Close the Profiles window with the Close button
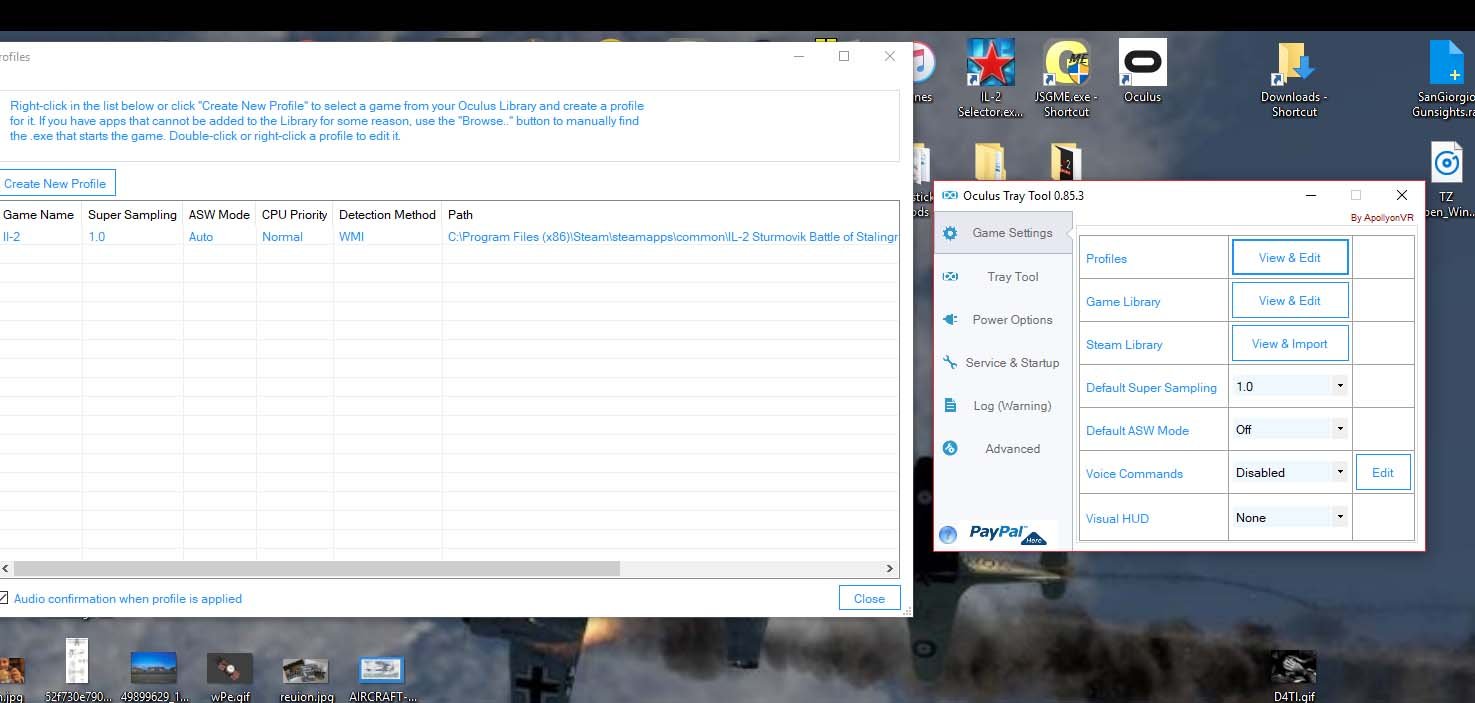The image size is (1475, 703). (869, 598)
